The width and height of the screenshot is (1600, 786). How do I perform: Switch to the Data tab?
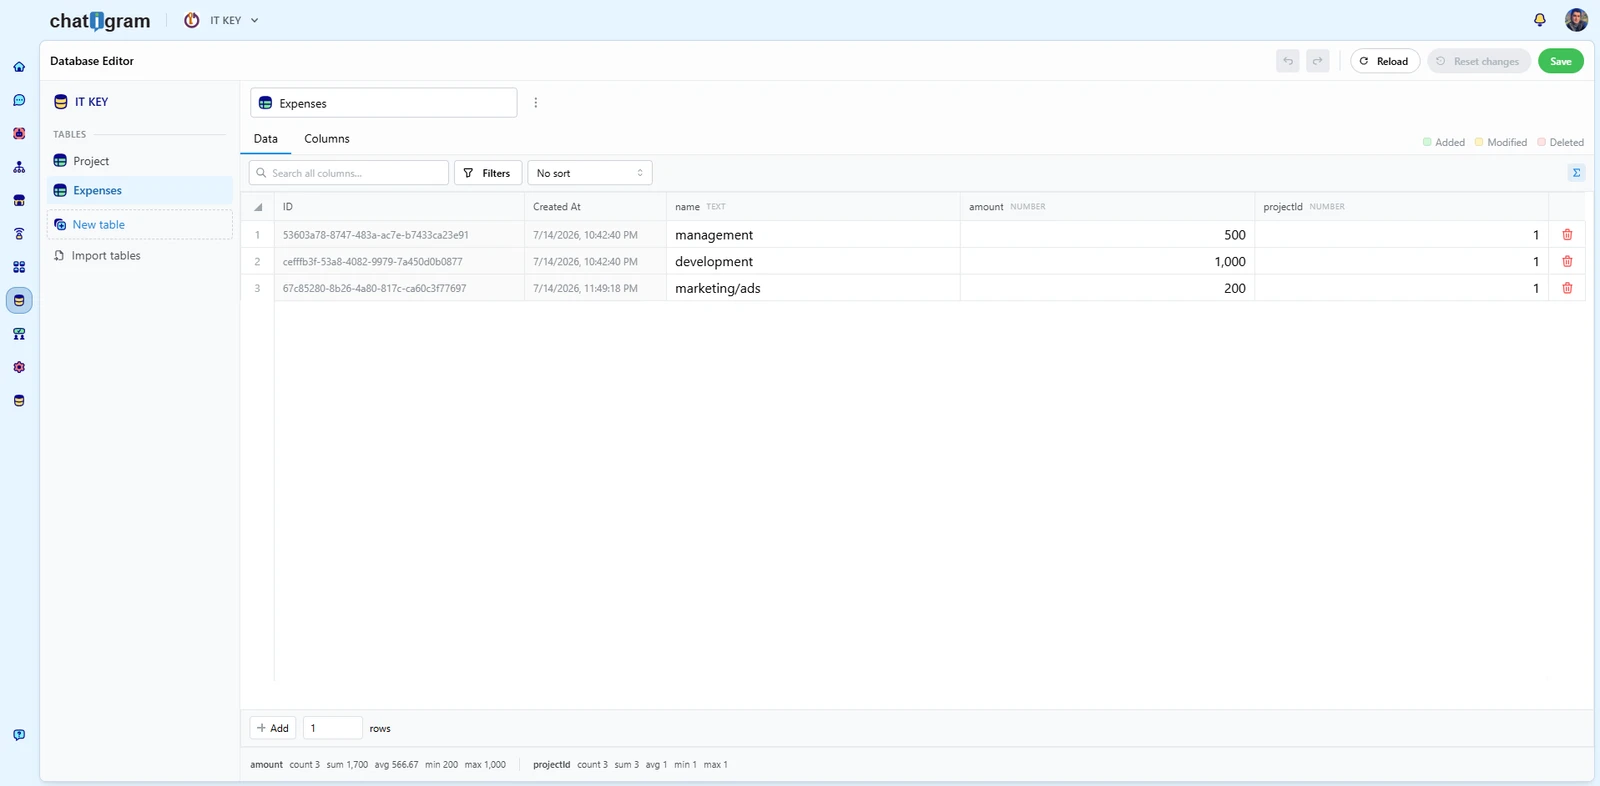[x=265, y=139]
